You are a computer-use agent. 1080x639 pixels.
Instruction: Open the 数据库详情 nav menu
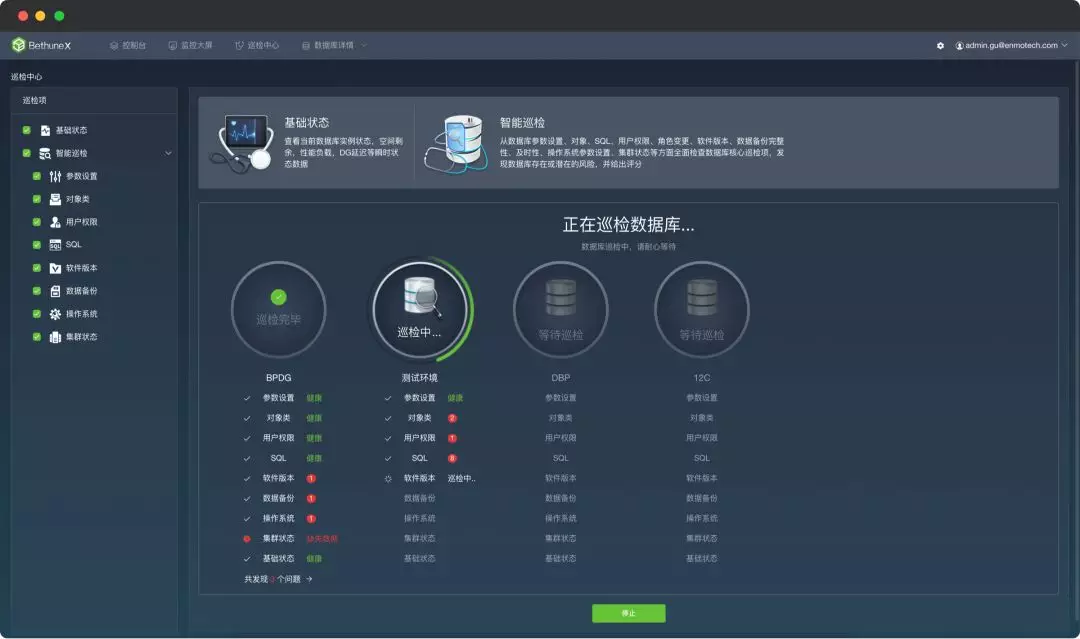[335, 45]
